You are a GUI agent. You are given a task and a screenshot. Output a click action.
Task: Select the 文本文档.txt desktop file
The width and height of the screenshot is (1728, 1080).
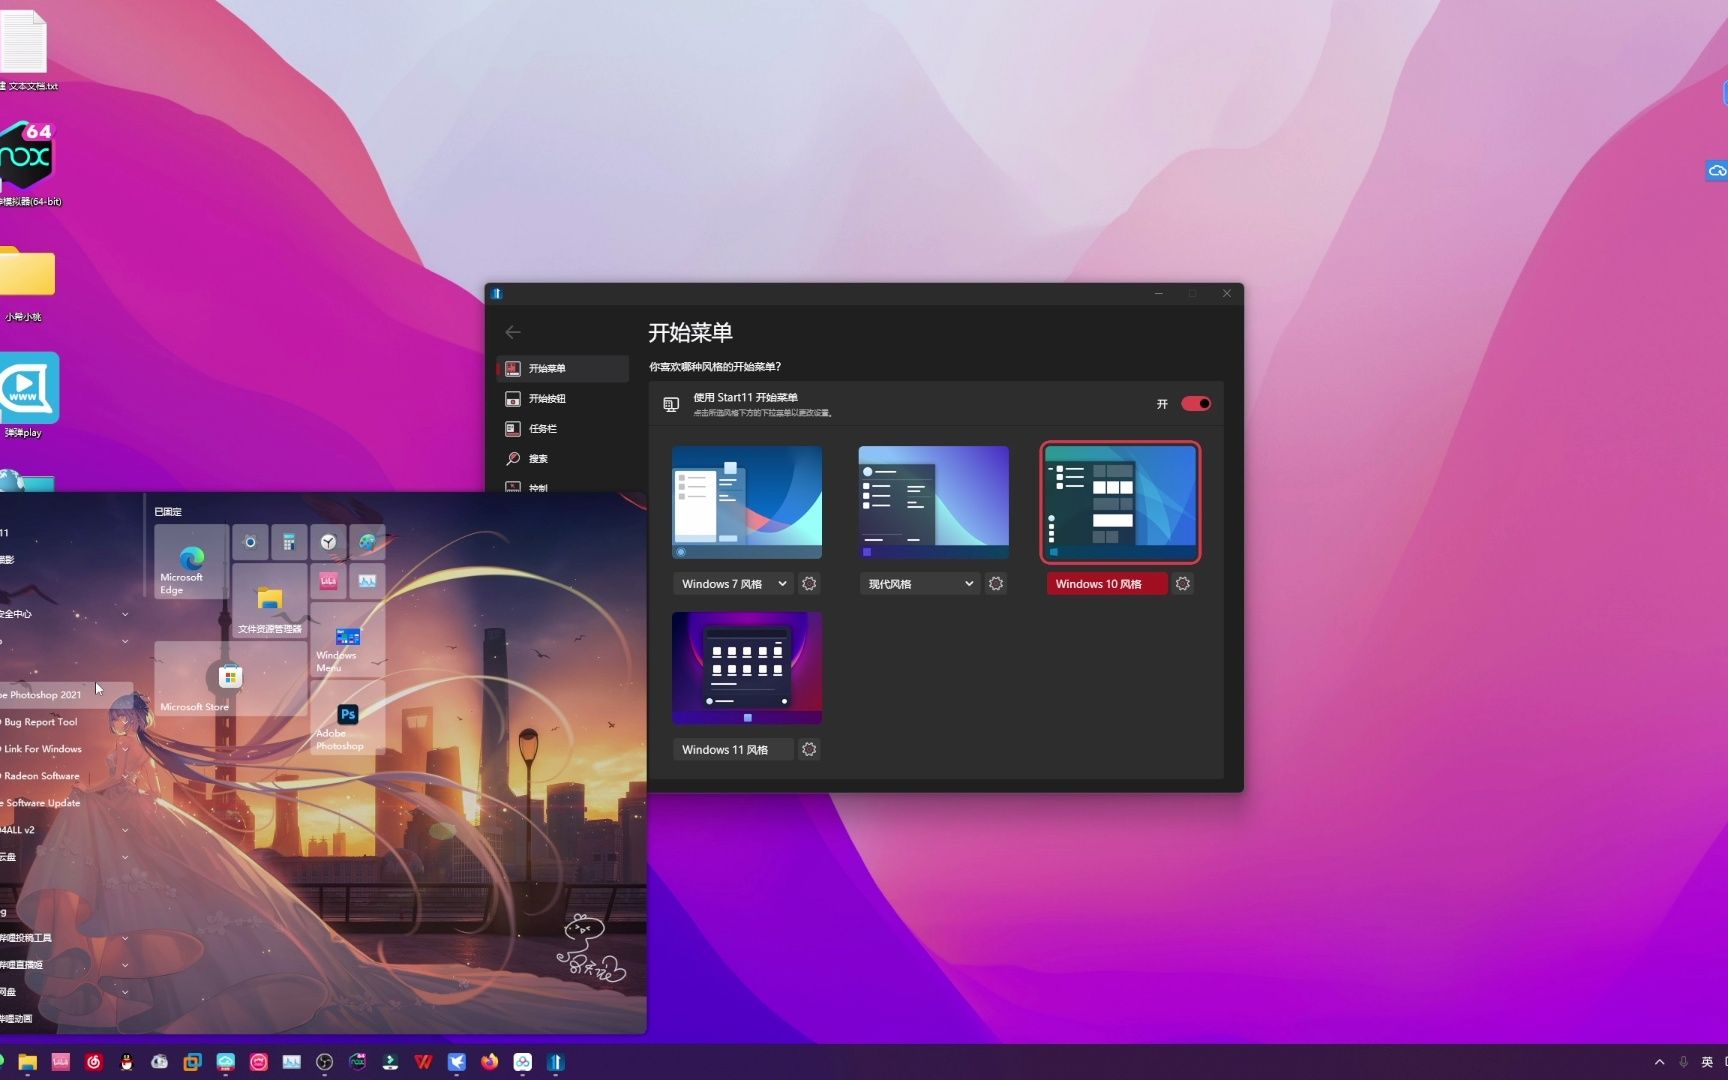pos(26,51)
